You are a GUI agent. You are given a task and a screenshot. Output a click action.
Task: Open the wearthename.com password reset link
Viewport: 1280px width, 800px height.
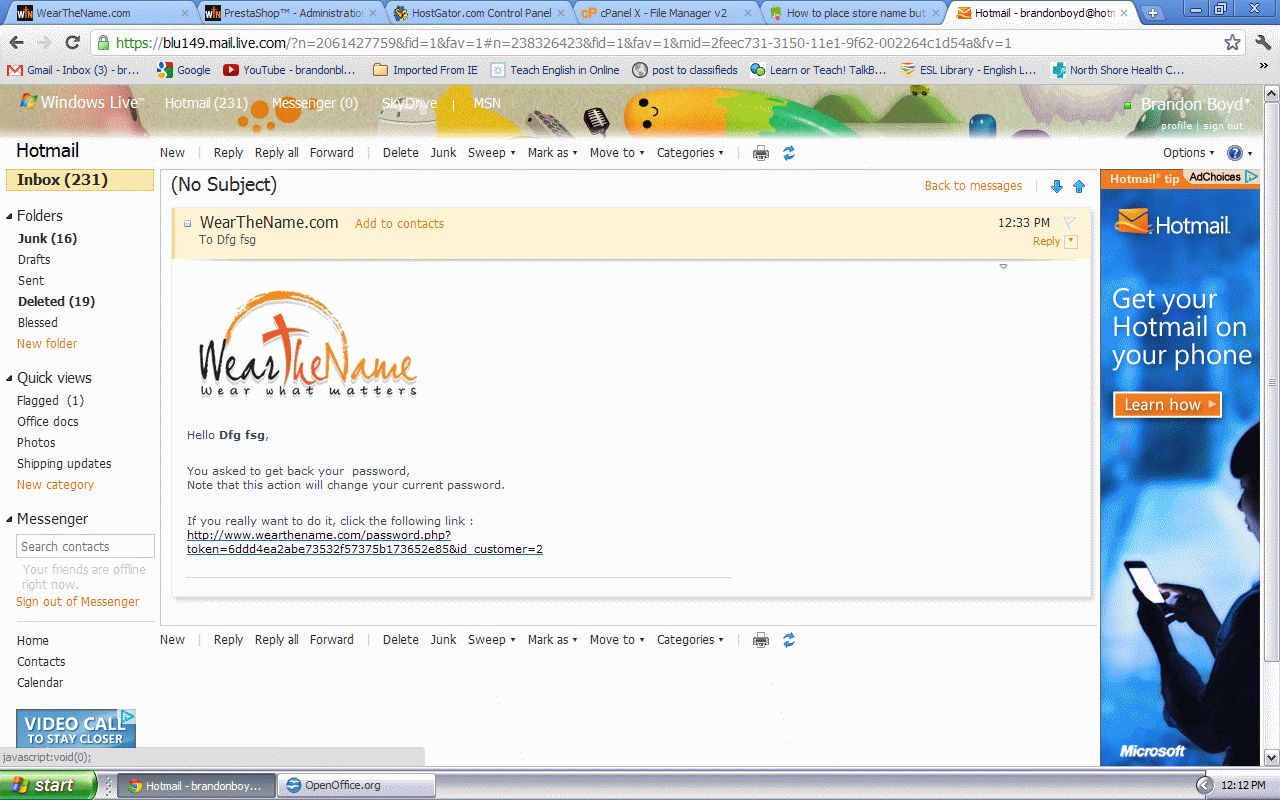coord(365,542)
